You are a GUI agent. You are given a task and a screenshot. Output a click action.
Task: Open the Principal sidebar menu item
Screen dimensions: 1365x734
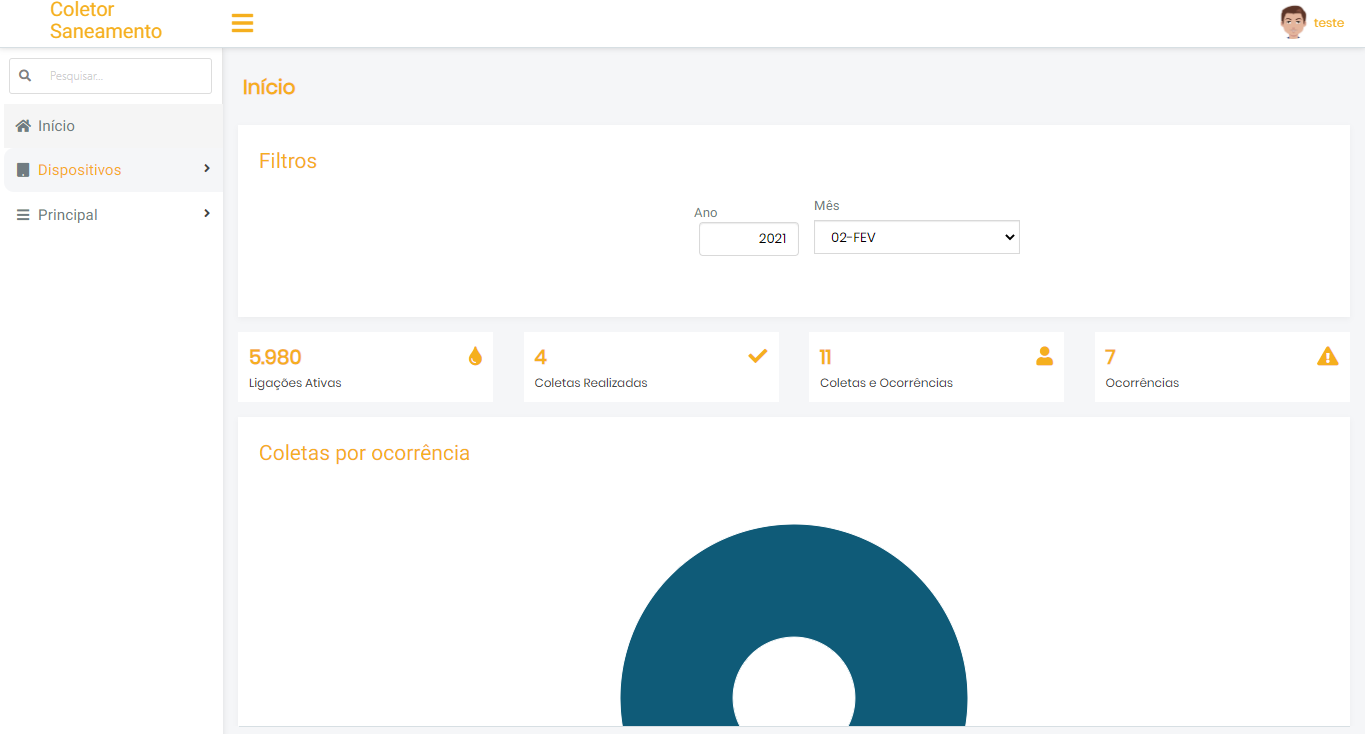pos(68,215)
